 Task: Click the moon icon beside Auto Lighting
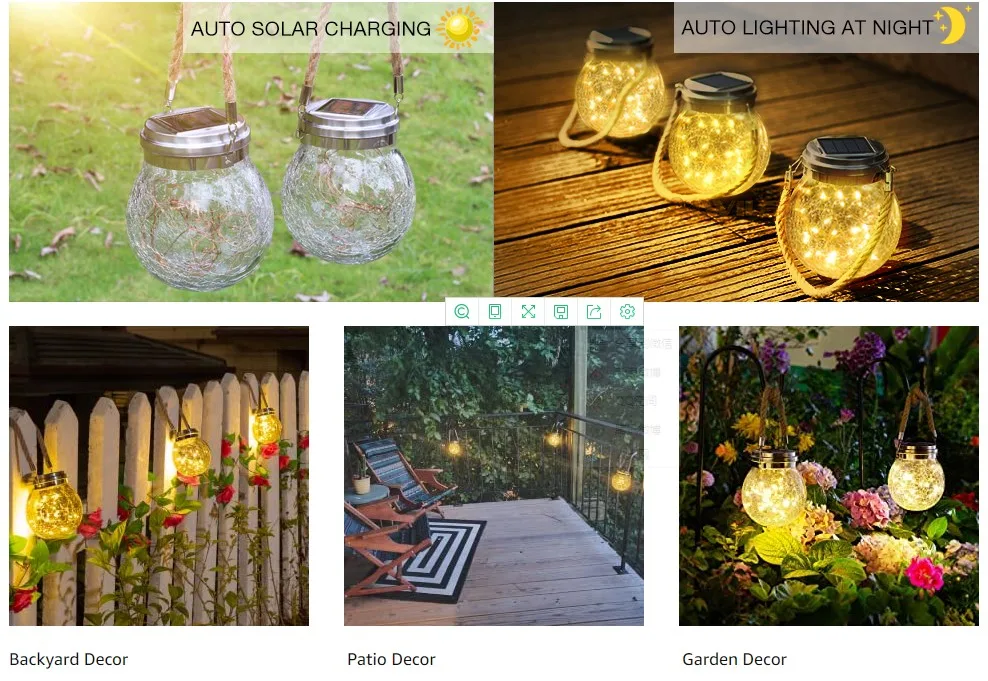click(x=952, y=26)
